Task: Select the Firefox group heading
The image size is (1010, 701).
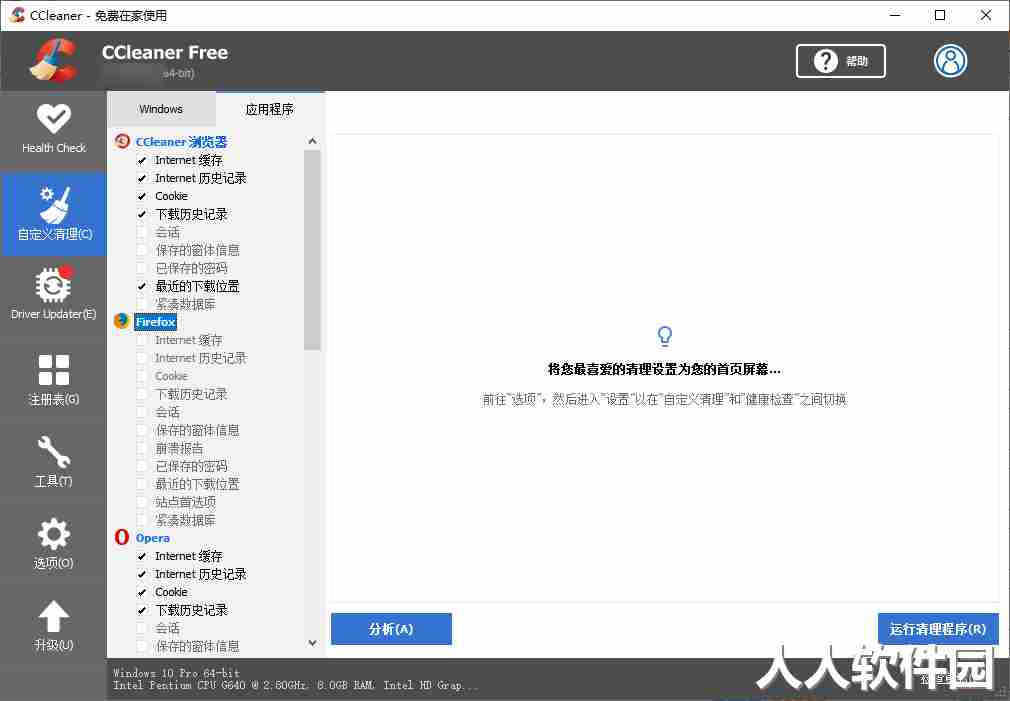Action: tap(155, 322)
